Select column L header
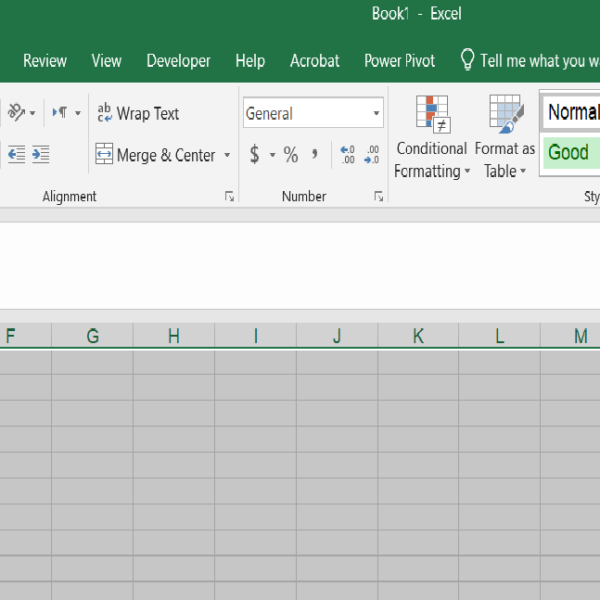The height and width of the screenshot is (600, 600). (x=499, y=336)
